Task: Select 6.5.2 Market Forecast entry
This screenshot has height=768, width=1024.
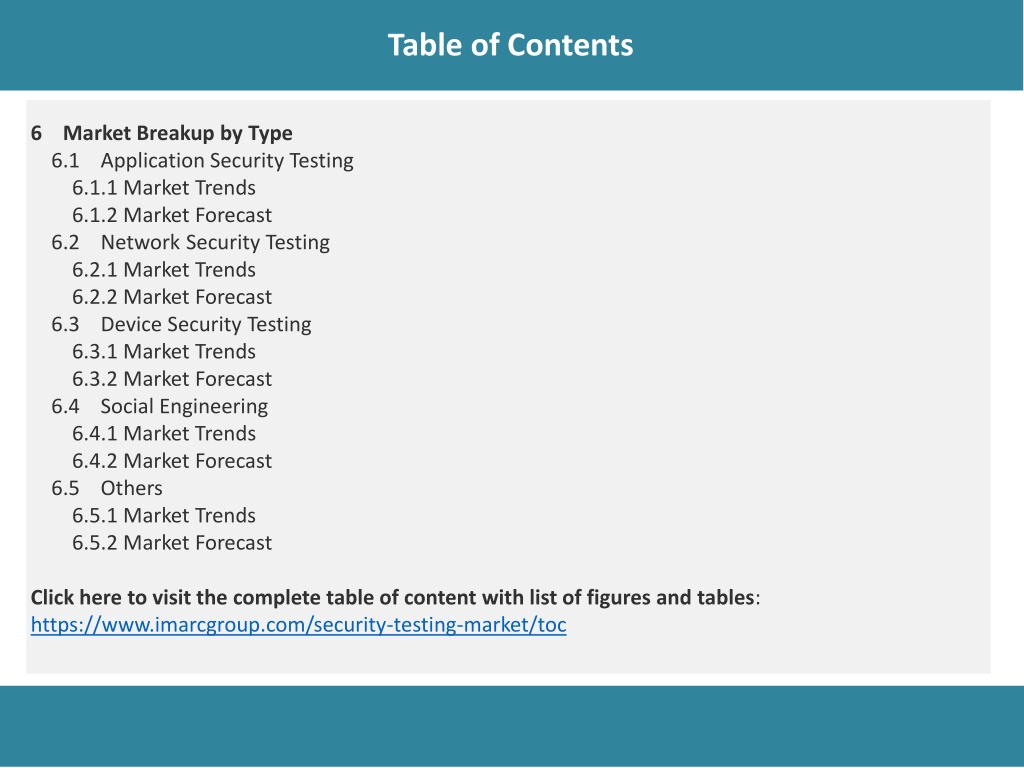Action: point(172,543)
